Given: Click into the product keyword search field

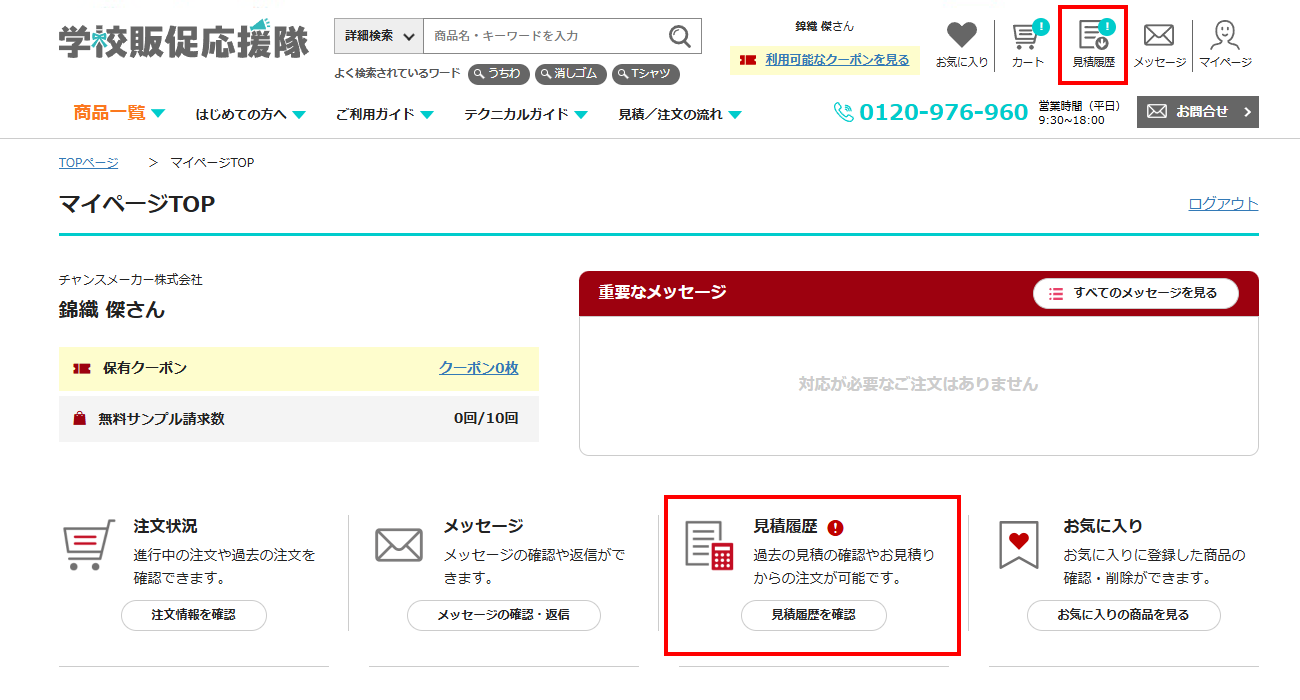Looking at the screenshot, I should (x=545, y=36).
